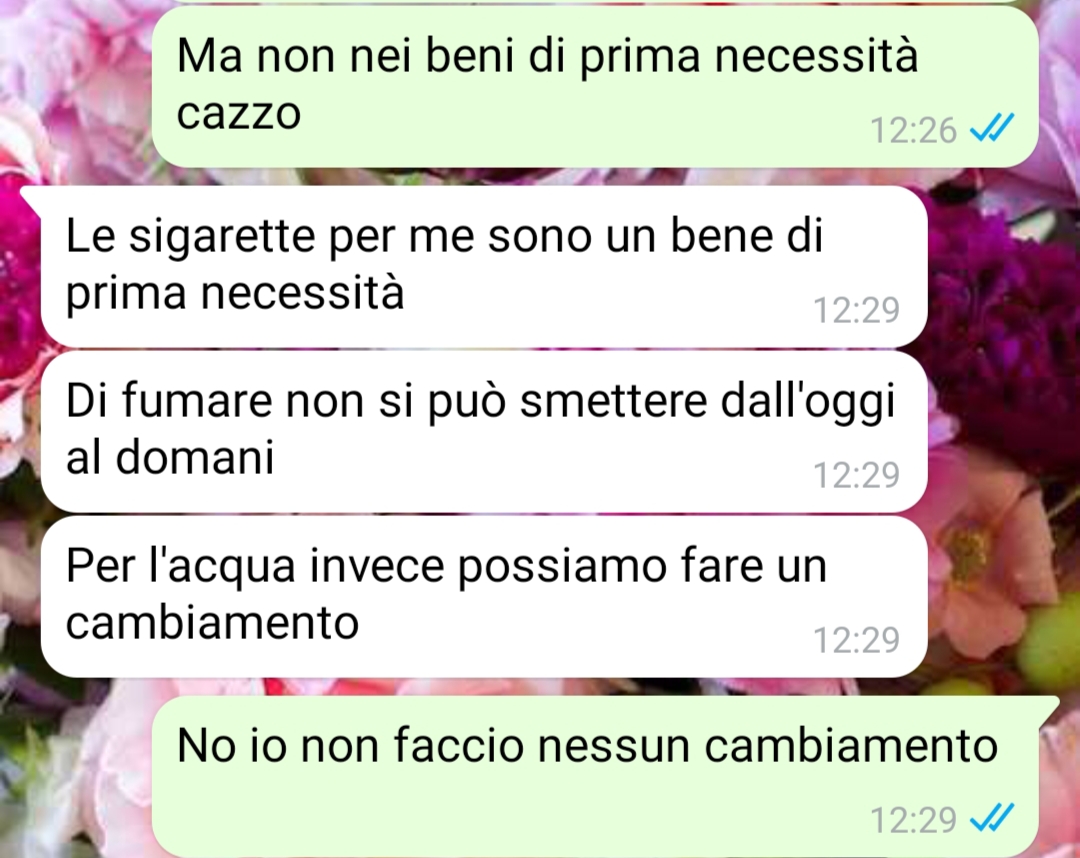
Task: Click the words 'al domani' in the white bubble
Action: [170, 457]
